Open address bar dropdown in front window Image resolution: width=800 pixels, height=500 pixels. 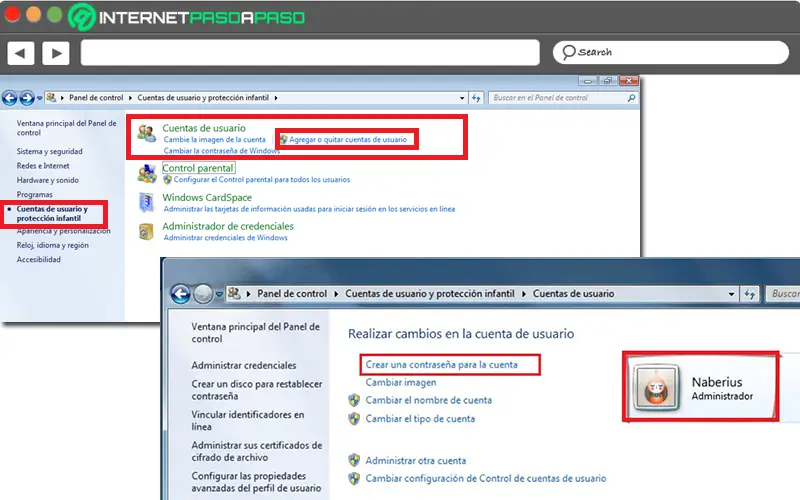tap(731, 294)
